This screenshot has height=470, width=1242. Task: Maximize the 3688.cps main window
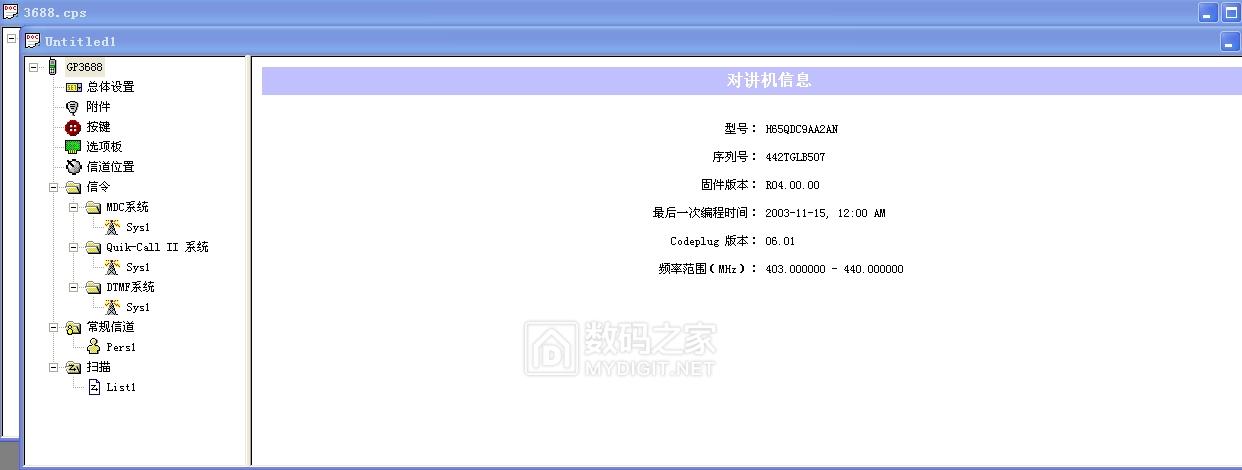(x=1232, y=13)
